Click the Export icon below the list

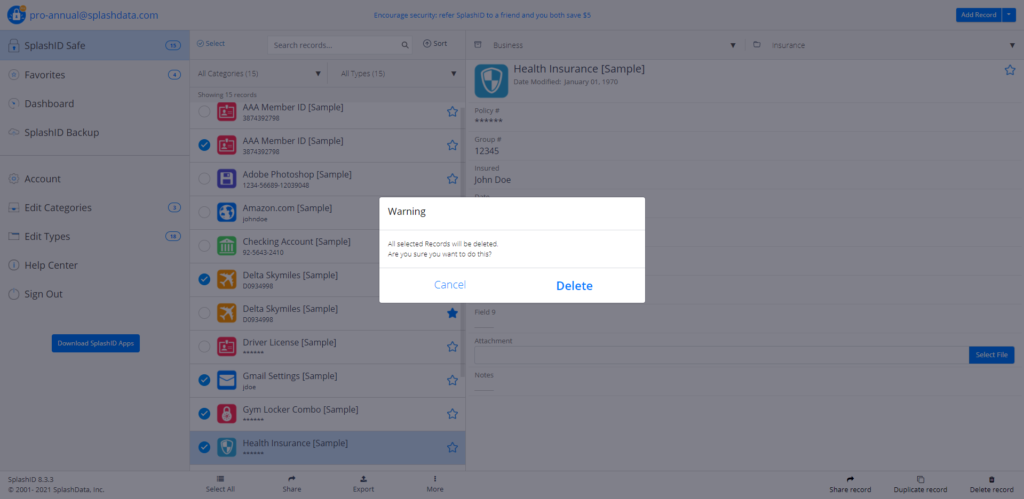(x=363, y=479)
